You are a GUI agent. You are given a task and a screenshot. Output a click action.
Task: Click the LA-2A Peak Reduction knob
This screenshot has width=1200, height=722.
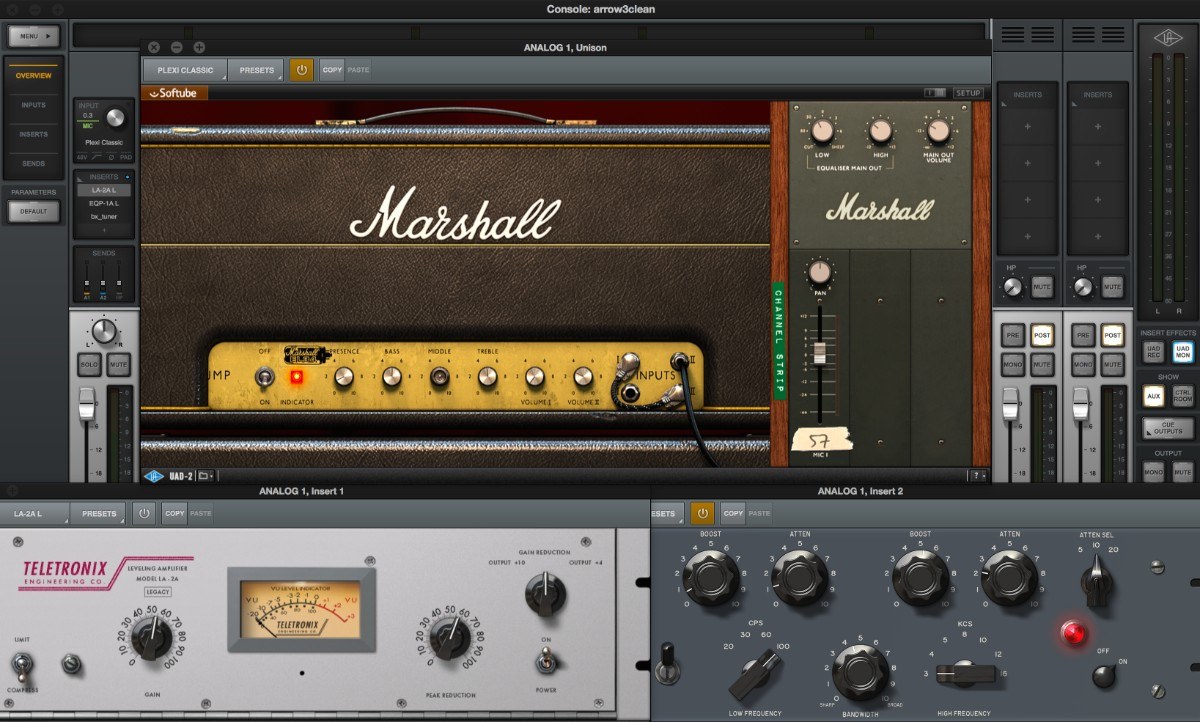[x=449, y=635]
